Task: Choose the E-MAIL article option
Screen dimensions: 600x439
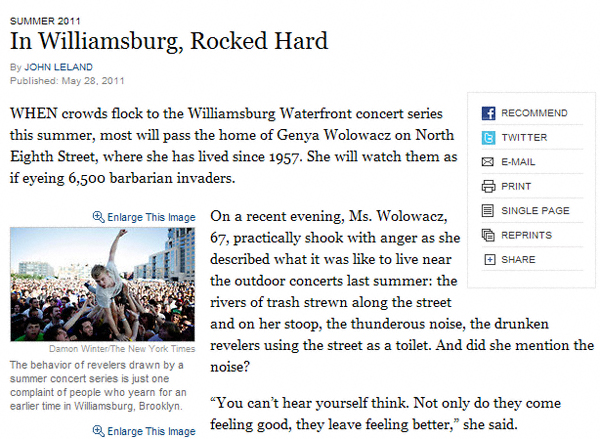Action: pos(520,162)
